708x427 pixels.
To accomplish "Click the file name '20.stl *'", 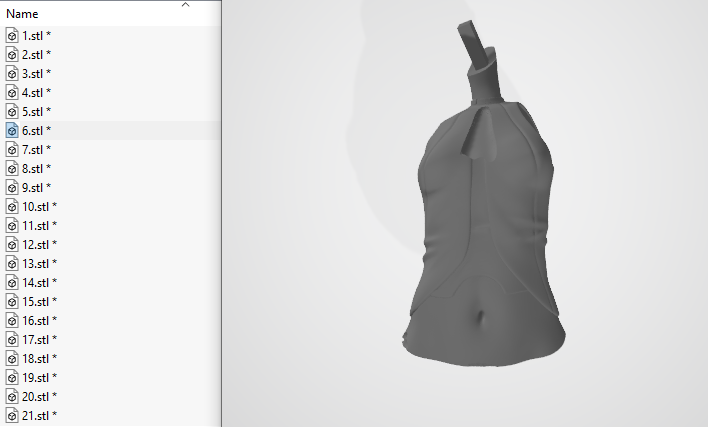I will 40,396.
